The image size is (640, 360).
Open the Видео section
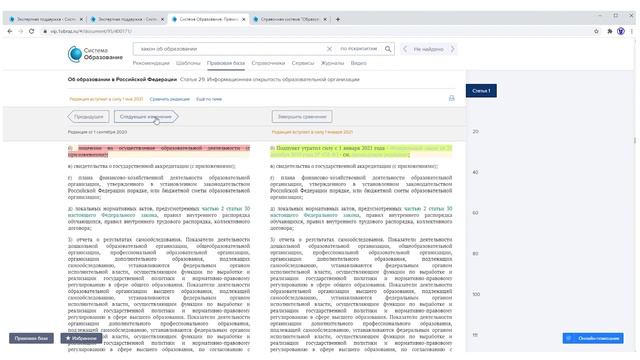click(x=358, y=63)
